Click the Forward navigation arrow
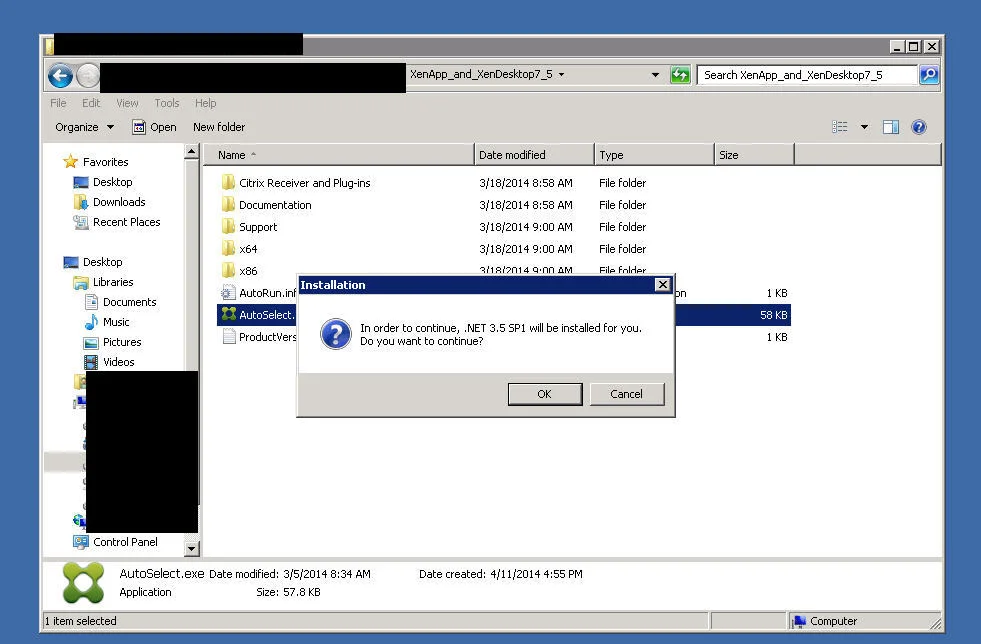The image size is (981, 644). click(88, 76)
